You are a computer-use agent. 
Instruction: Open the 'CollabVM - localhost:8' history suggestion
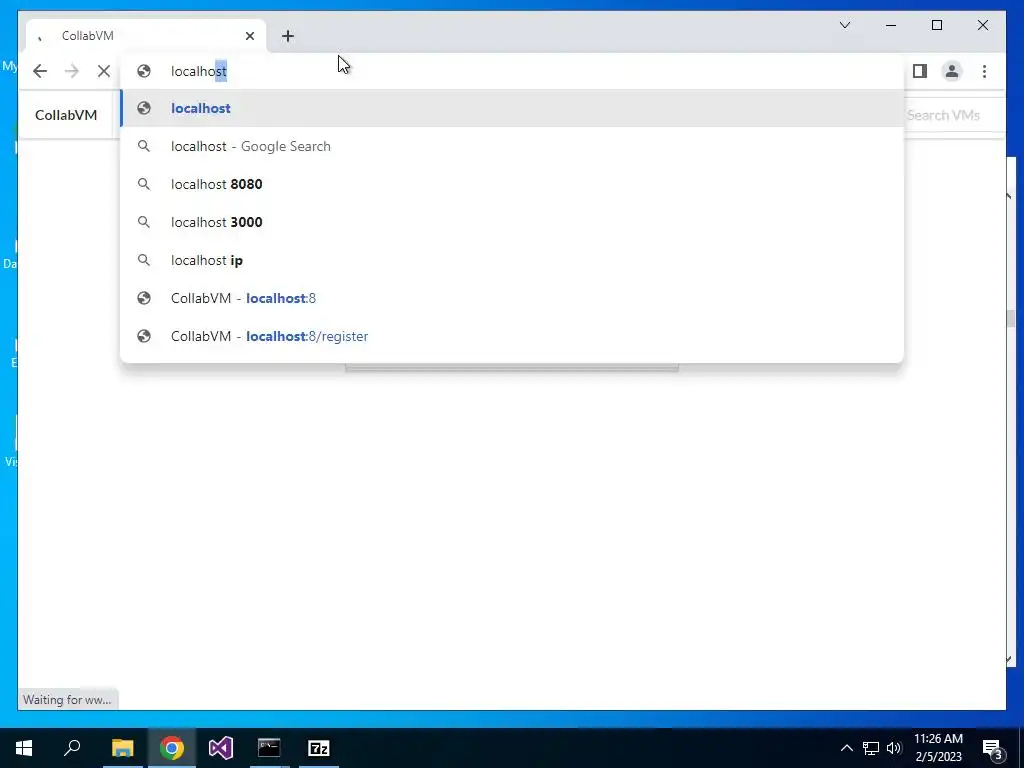click(x=512, y=298)
